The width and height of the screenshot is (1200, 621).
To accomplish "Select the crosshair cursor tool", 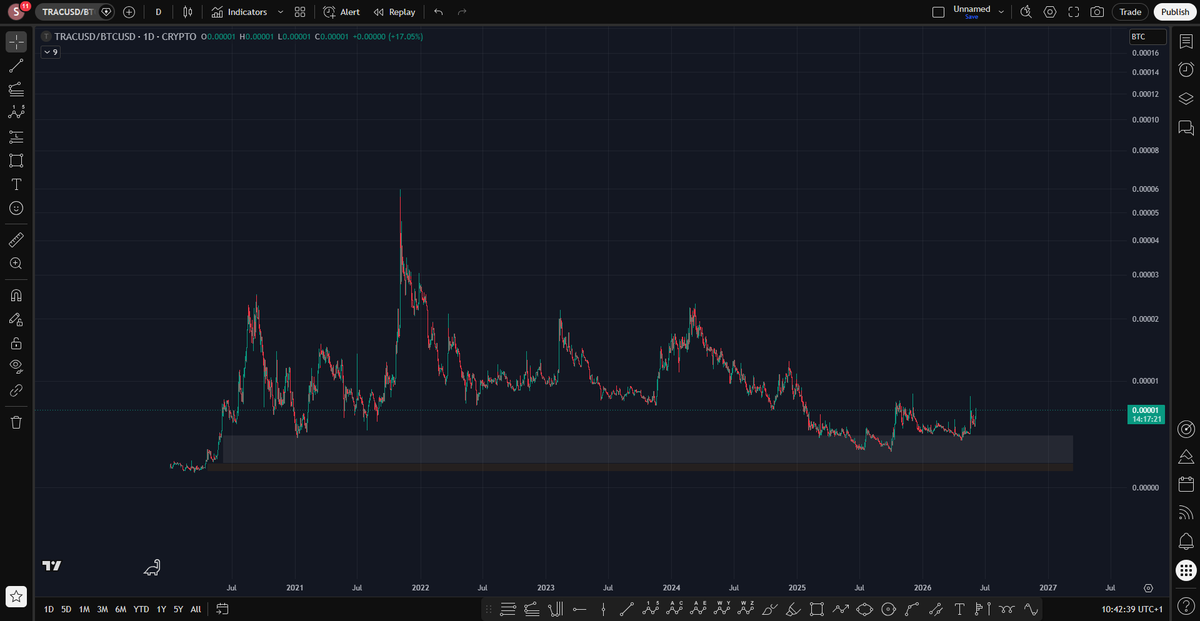I will (16, 42).
